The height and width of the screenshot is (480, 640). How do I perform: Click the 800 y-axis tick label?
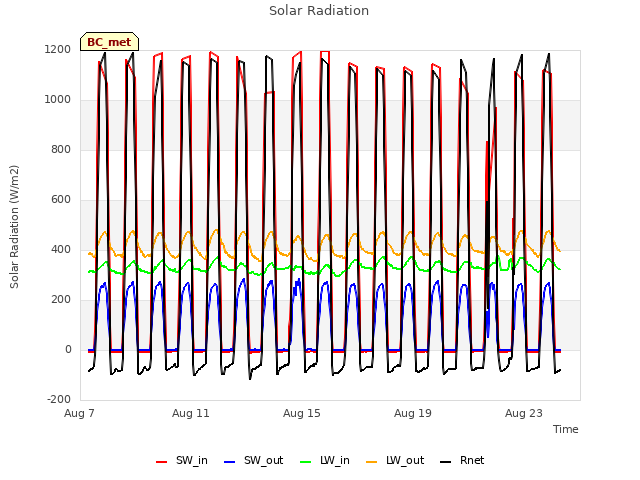[61, 150]
